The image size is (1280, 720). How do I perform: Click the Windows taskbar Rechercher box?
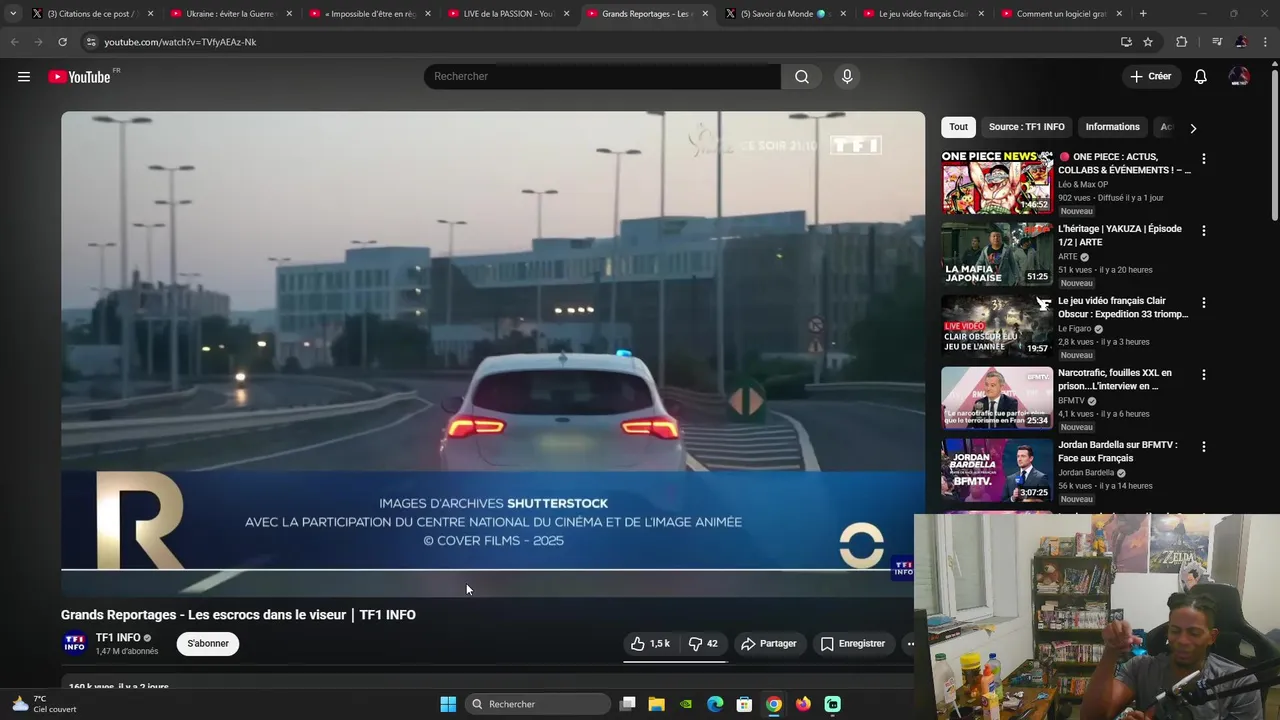[x=538, y=704]
